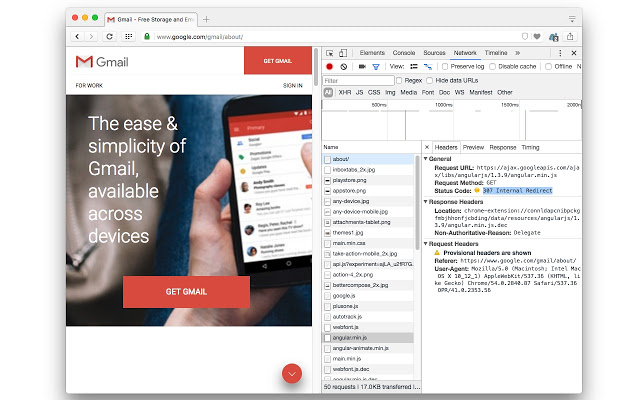Clear the network log with the clear icon
The height and width of the screenshot is (400, 640).
[344, 67]
